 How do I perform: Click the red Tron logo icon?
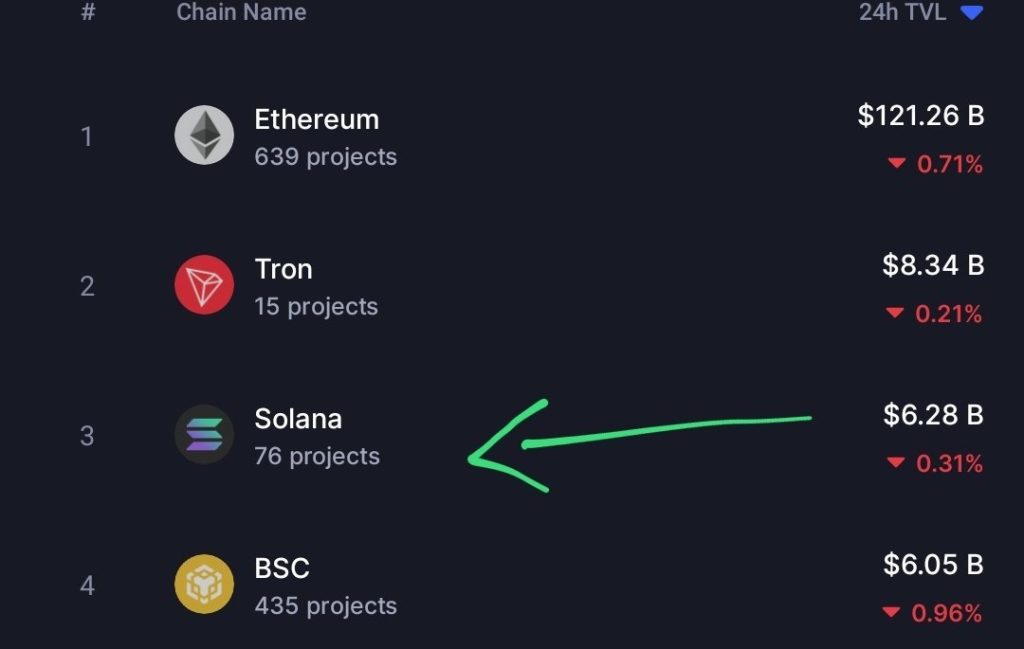click(x=204, y=285)
